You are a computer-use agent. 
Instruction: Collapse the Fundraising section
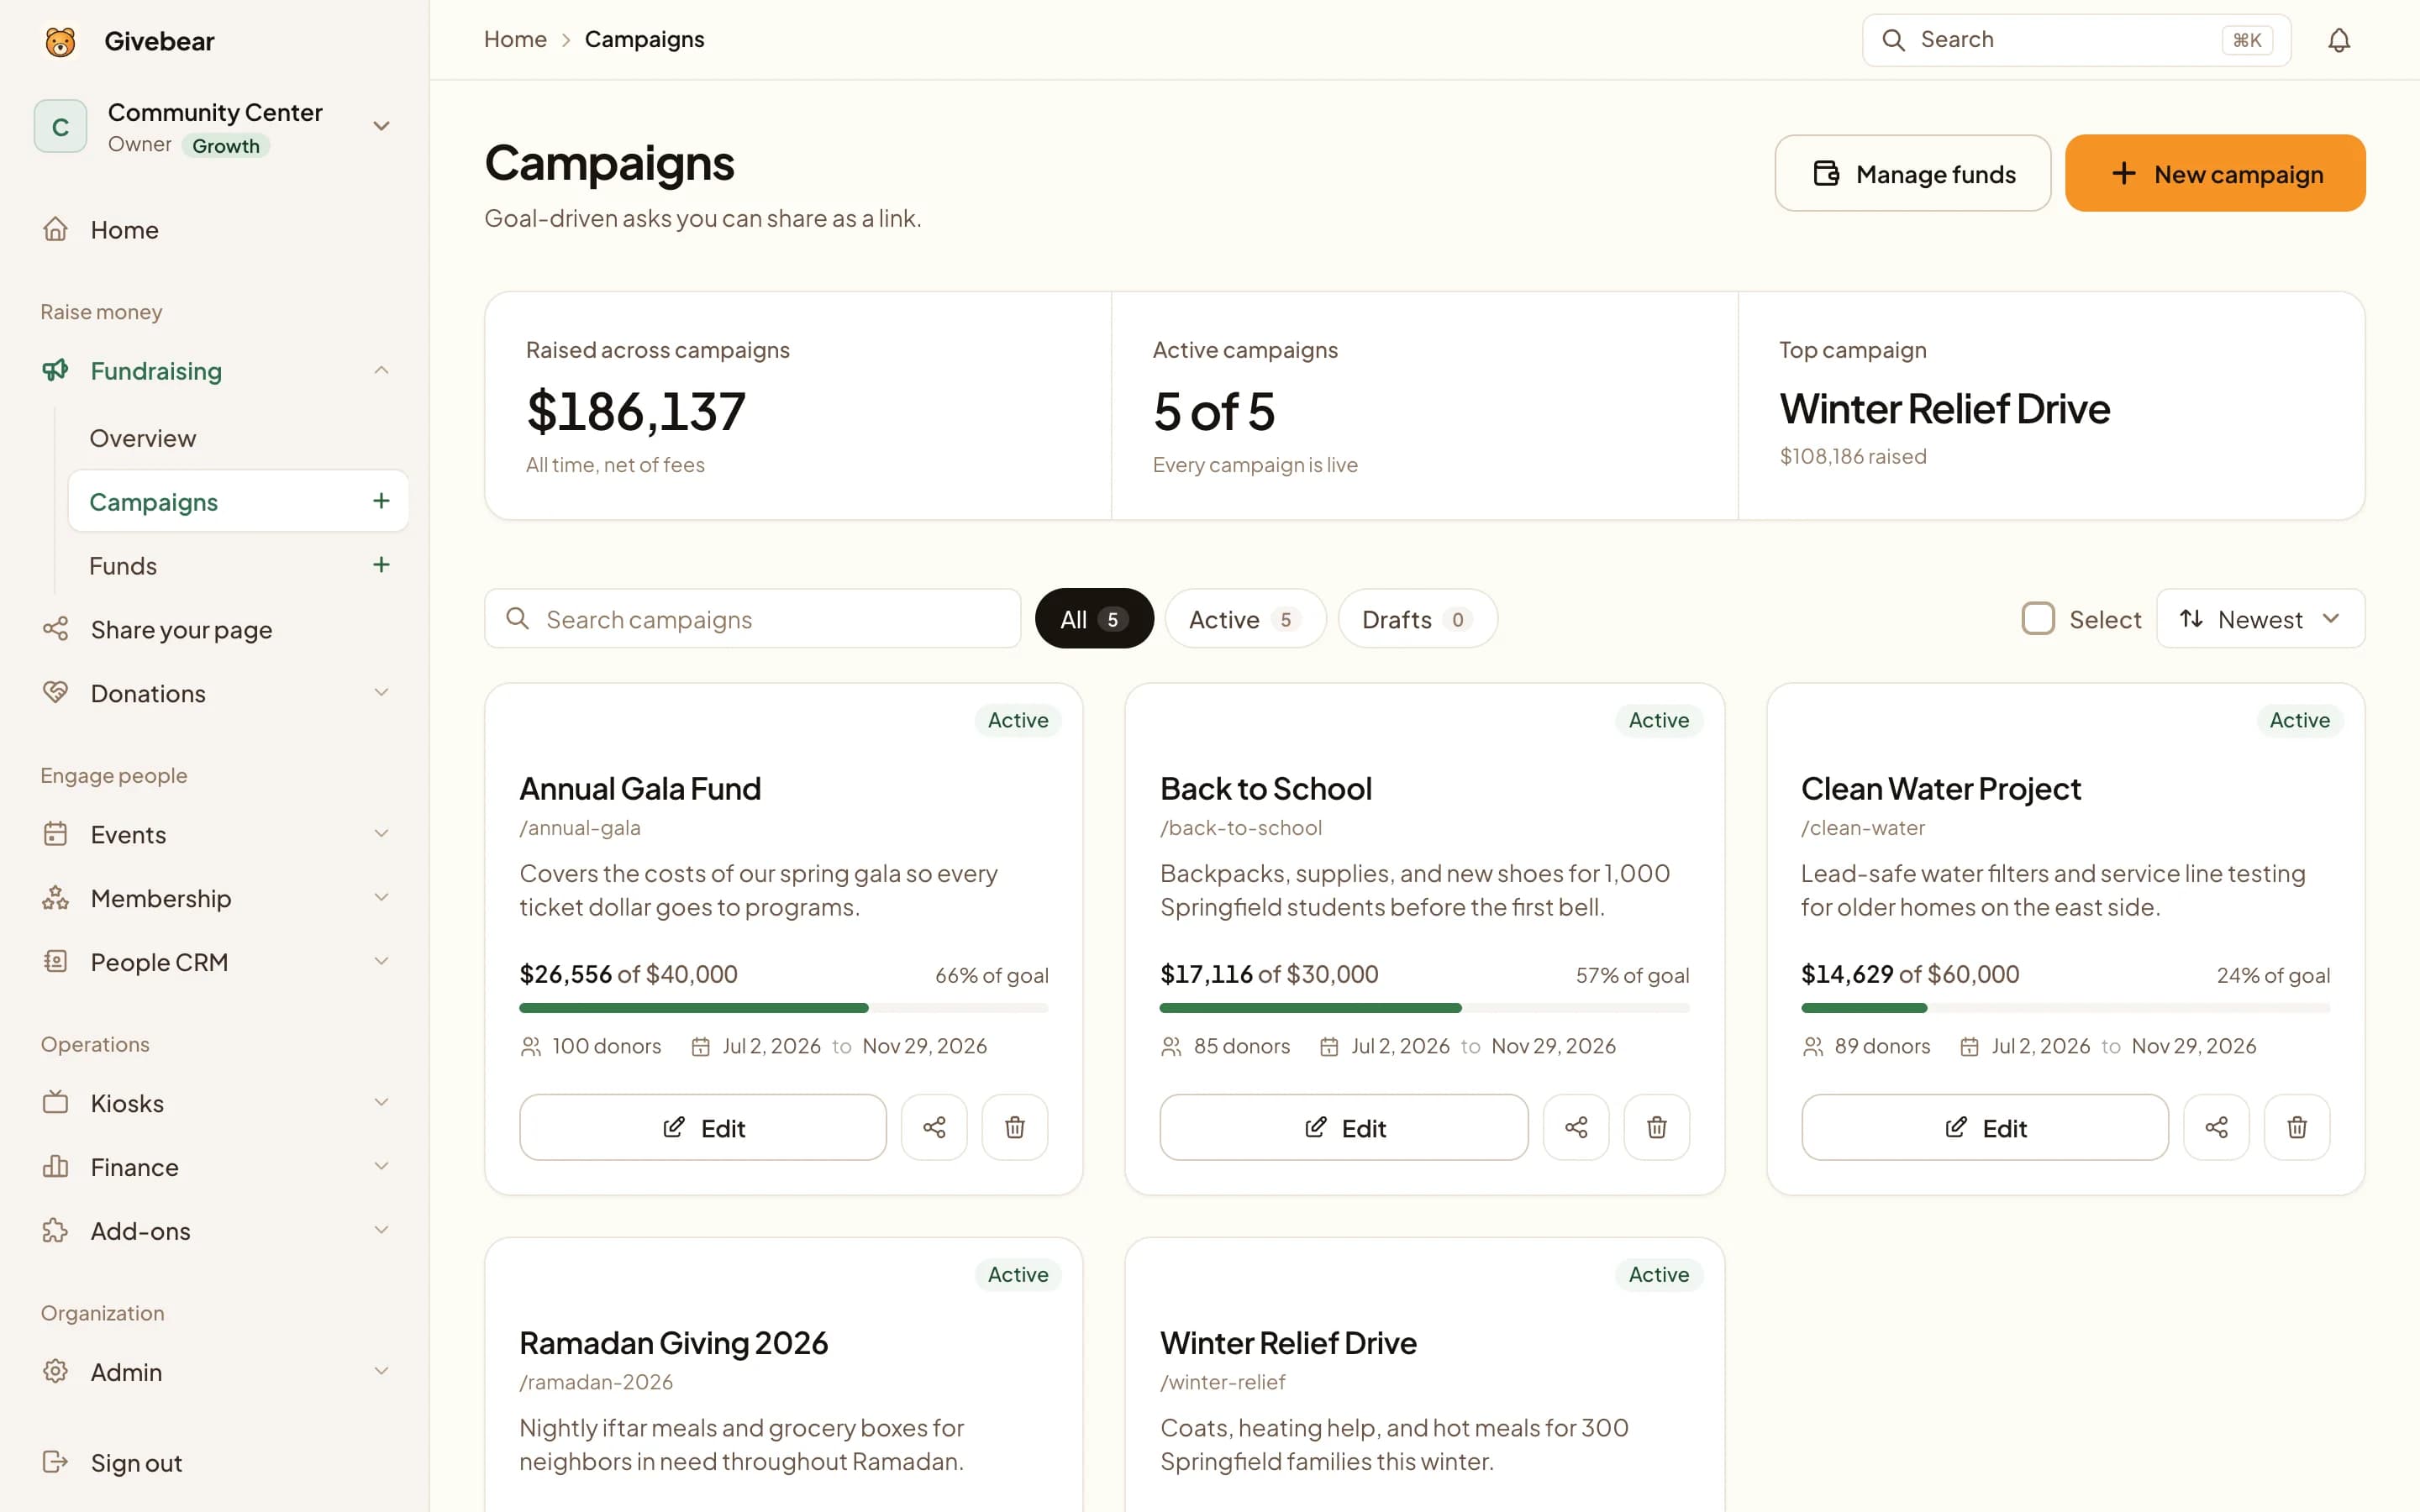click(x=381, y=370)
